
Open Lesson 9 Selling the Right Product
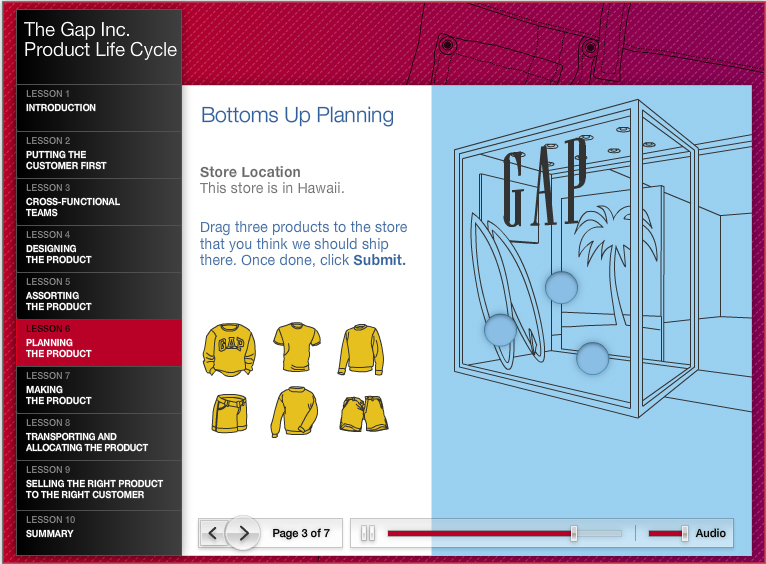(99, 484)
